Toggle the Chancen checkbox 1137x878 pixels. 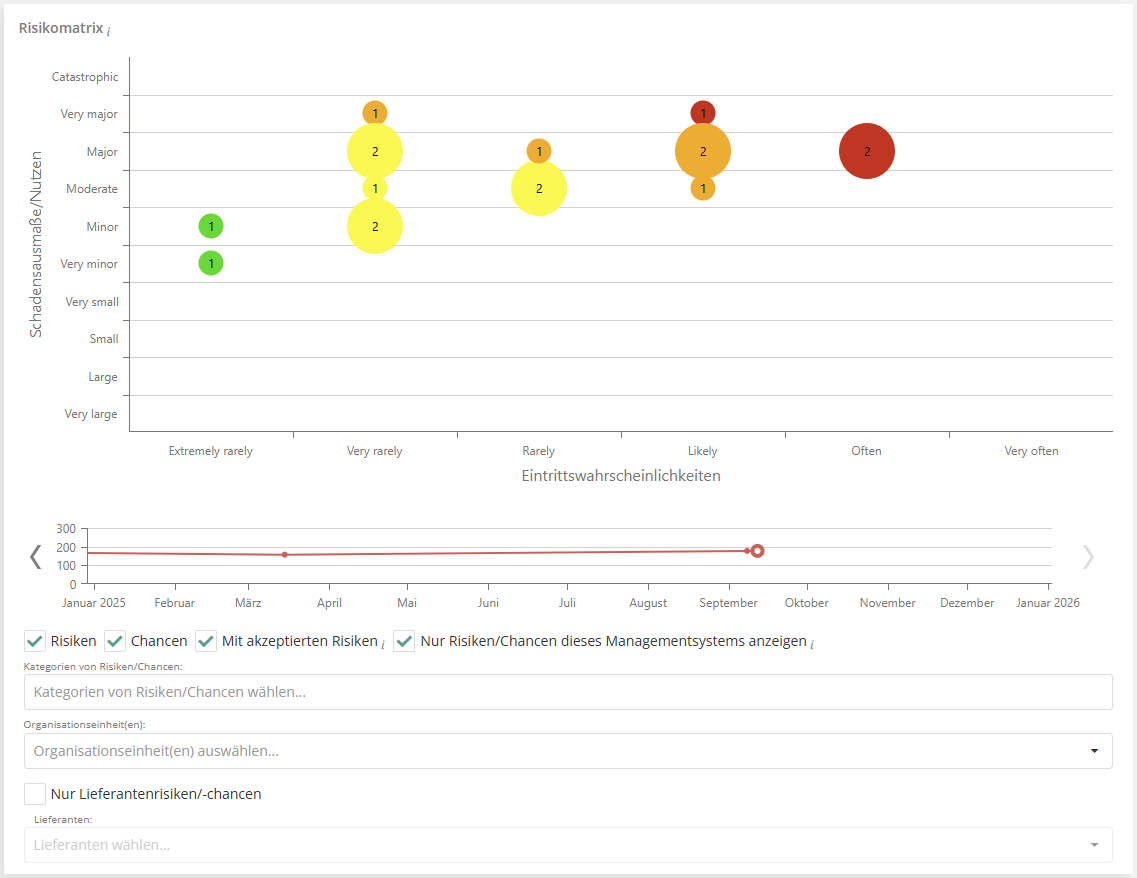[116, 641]
